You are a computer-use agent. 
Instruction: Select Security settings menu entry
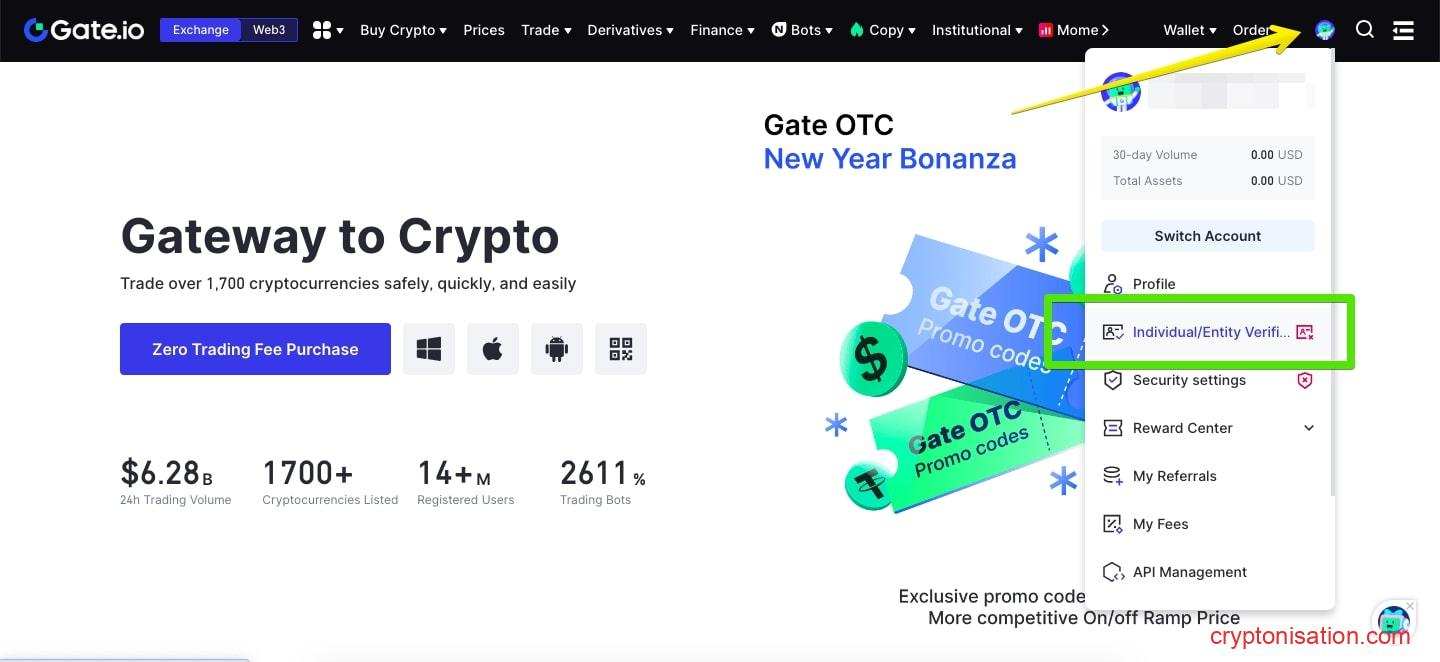[1189, 380]
